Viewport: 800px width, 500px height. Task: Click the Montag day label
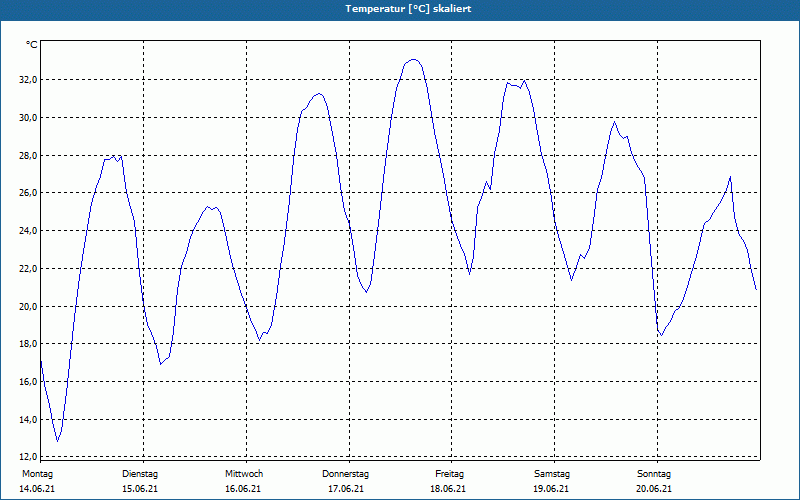point(37,474)
